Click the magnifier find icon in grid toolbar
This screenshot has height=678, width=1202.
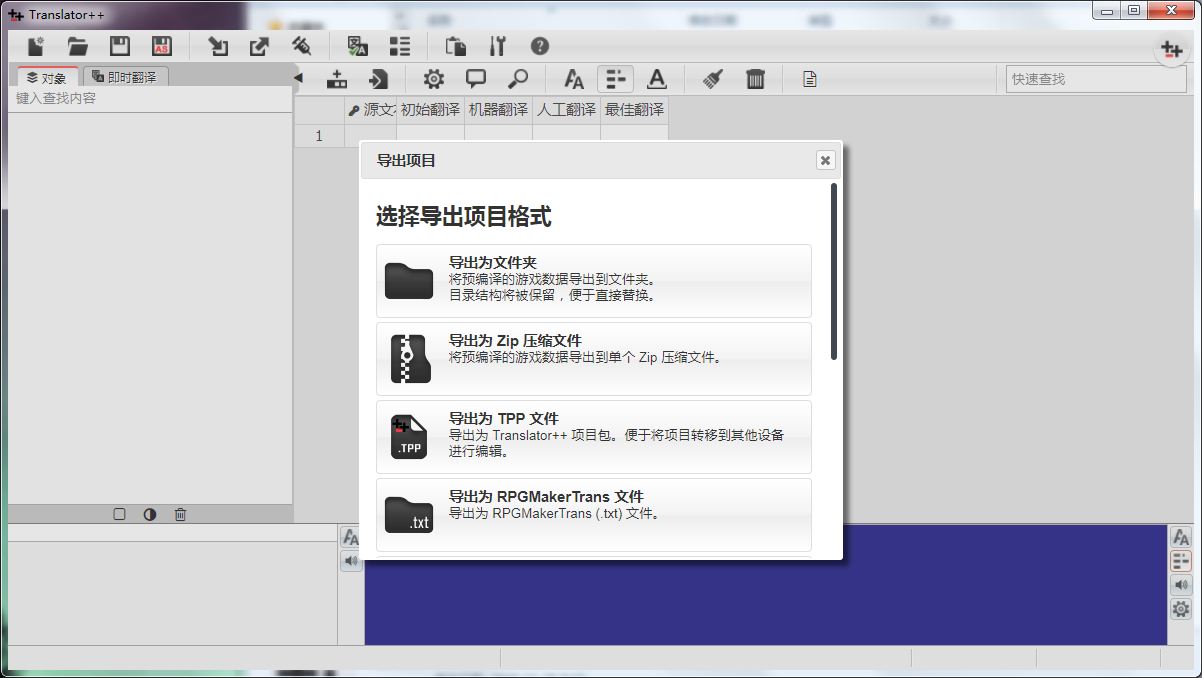pyautogui.click(x=518, y=79)
